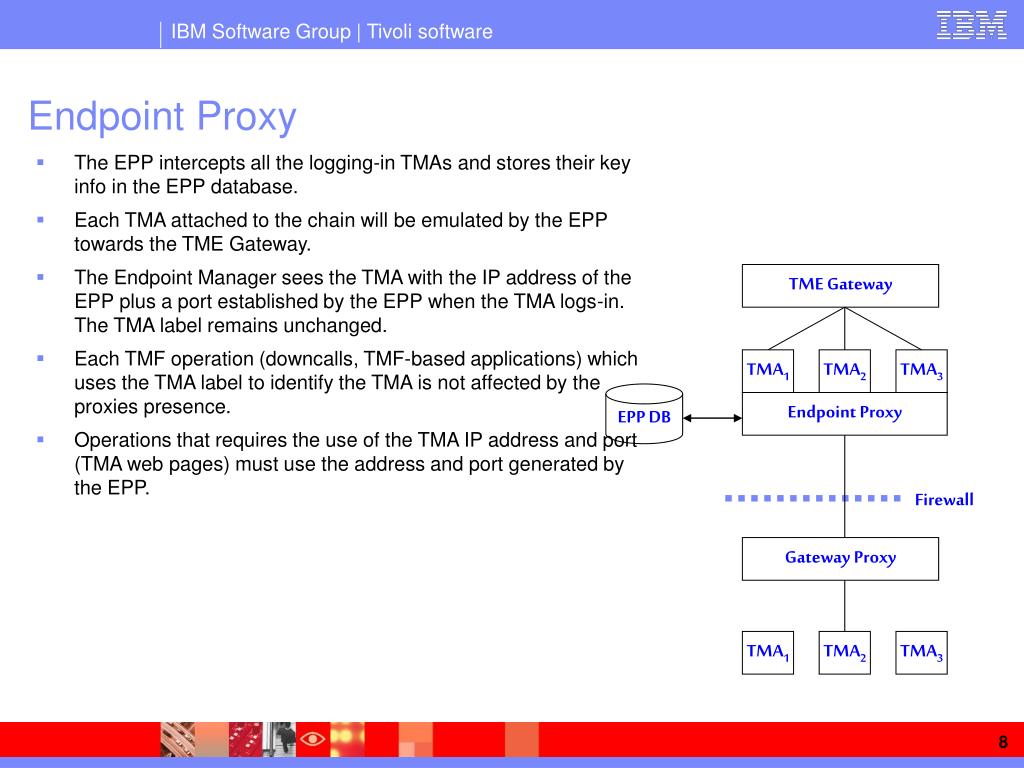Select the "Endpoint Proxy" slide title
The height and width of the screenshot is (768, 1024).
163,116
